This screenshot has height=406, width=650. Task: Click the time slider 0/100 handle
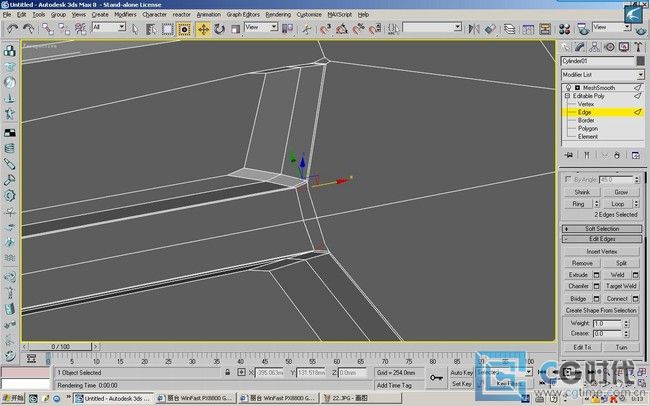coord(61,347)
